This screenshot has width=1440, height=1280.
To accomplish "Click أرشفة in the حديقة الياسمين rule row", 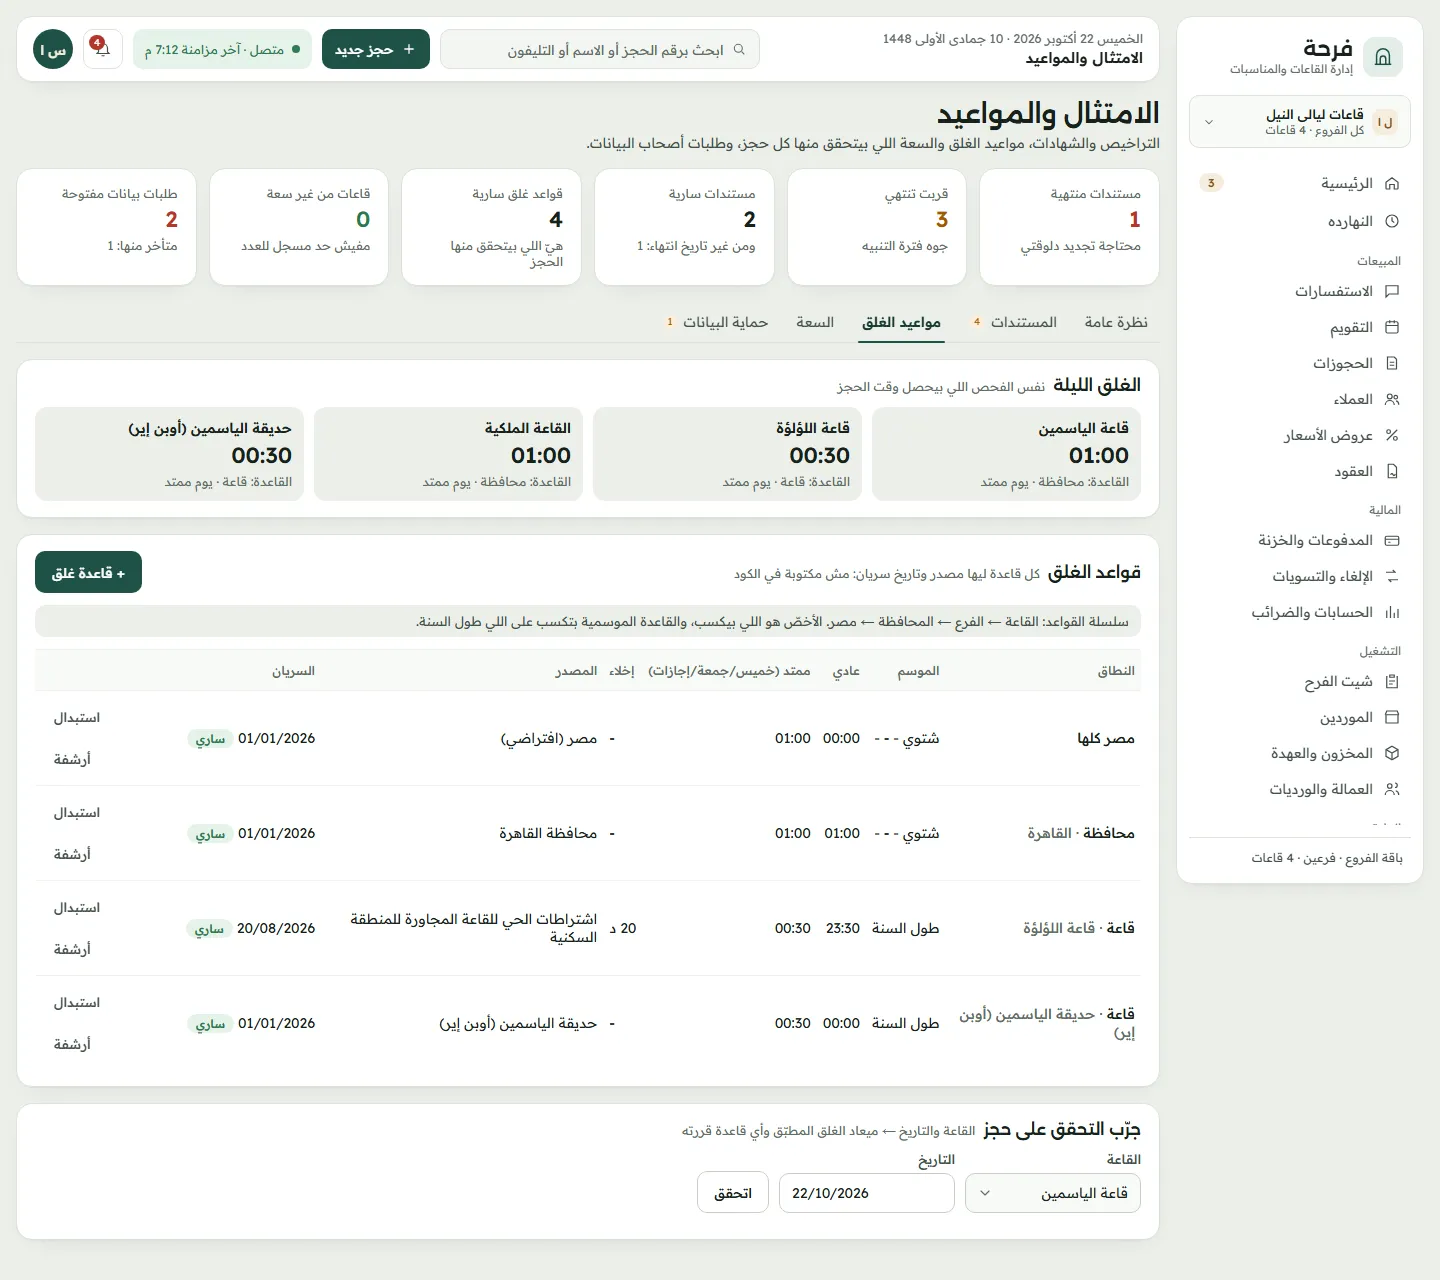I will (72, 1044).
